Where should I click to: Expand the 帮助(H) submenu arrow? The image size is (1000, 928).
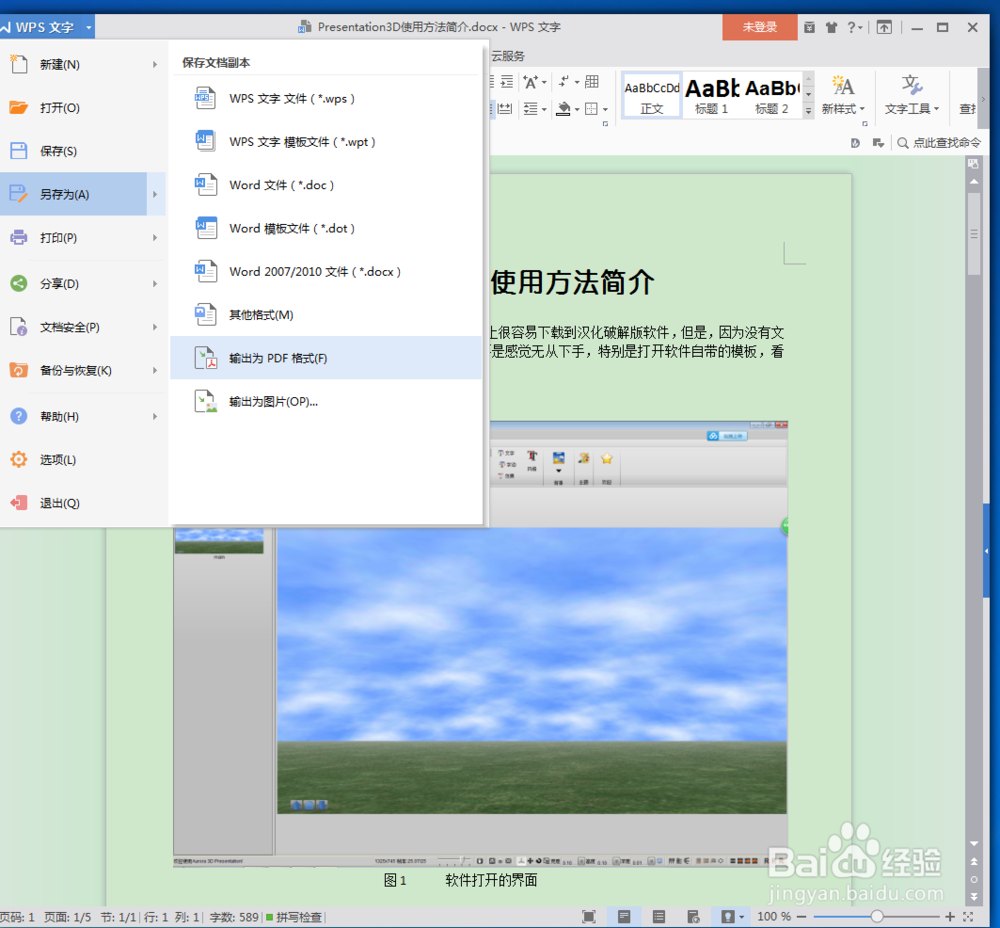click(x=155, y=416)
